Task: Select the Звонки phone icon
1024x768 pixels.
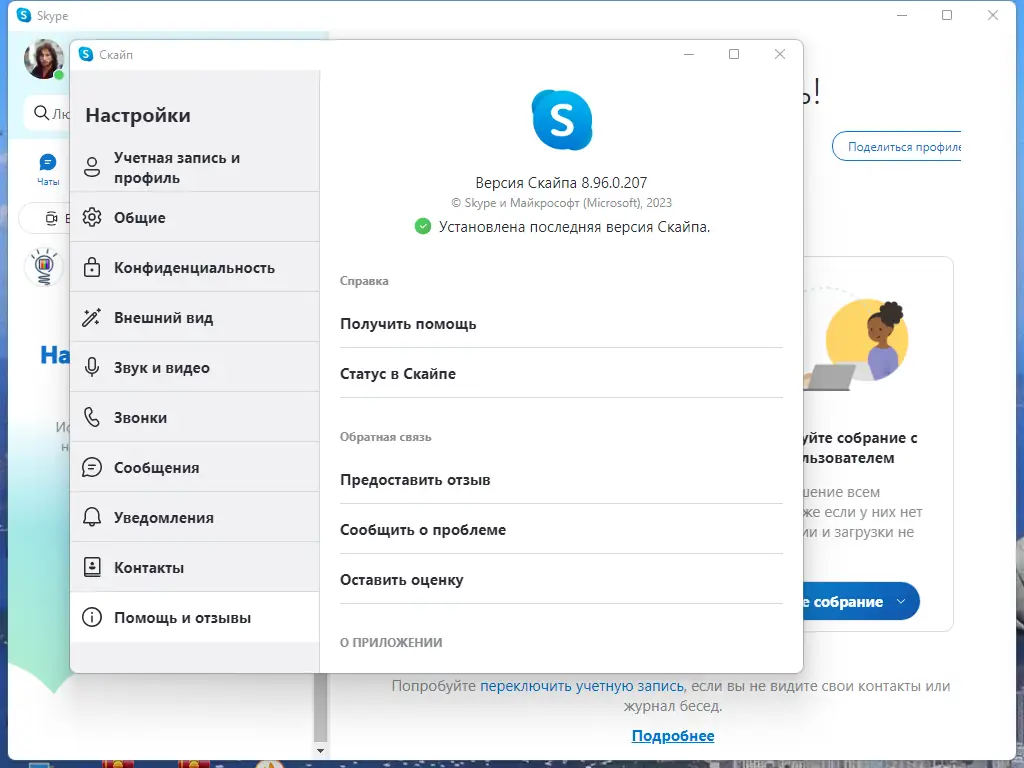Action: tap(93, 417)
